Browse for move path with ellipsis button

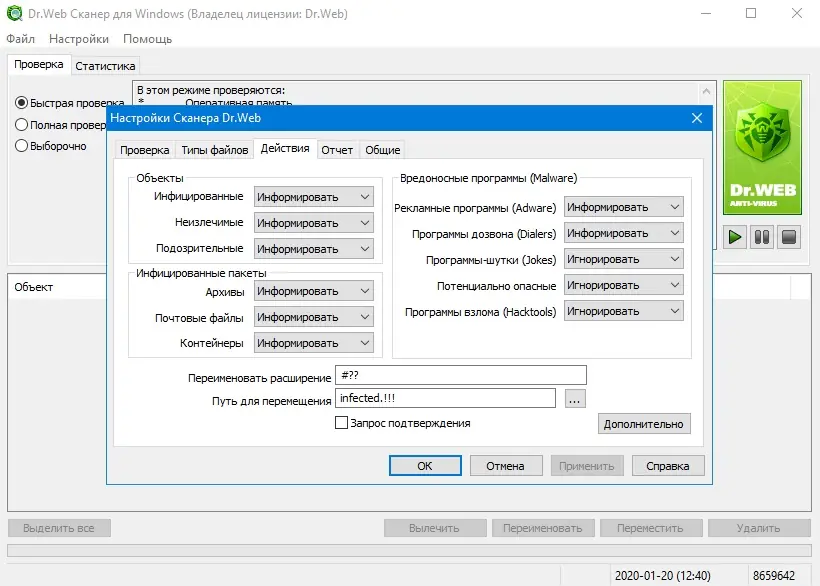pos(575,399)
